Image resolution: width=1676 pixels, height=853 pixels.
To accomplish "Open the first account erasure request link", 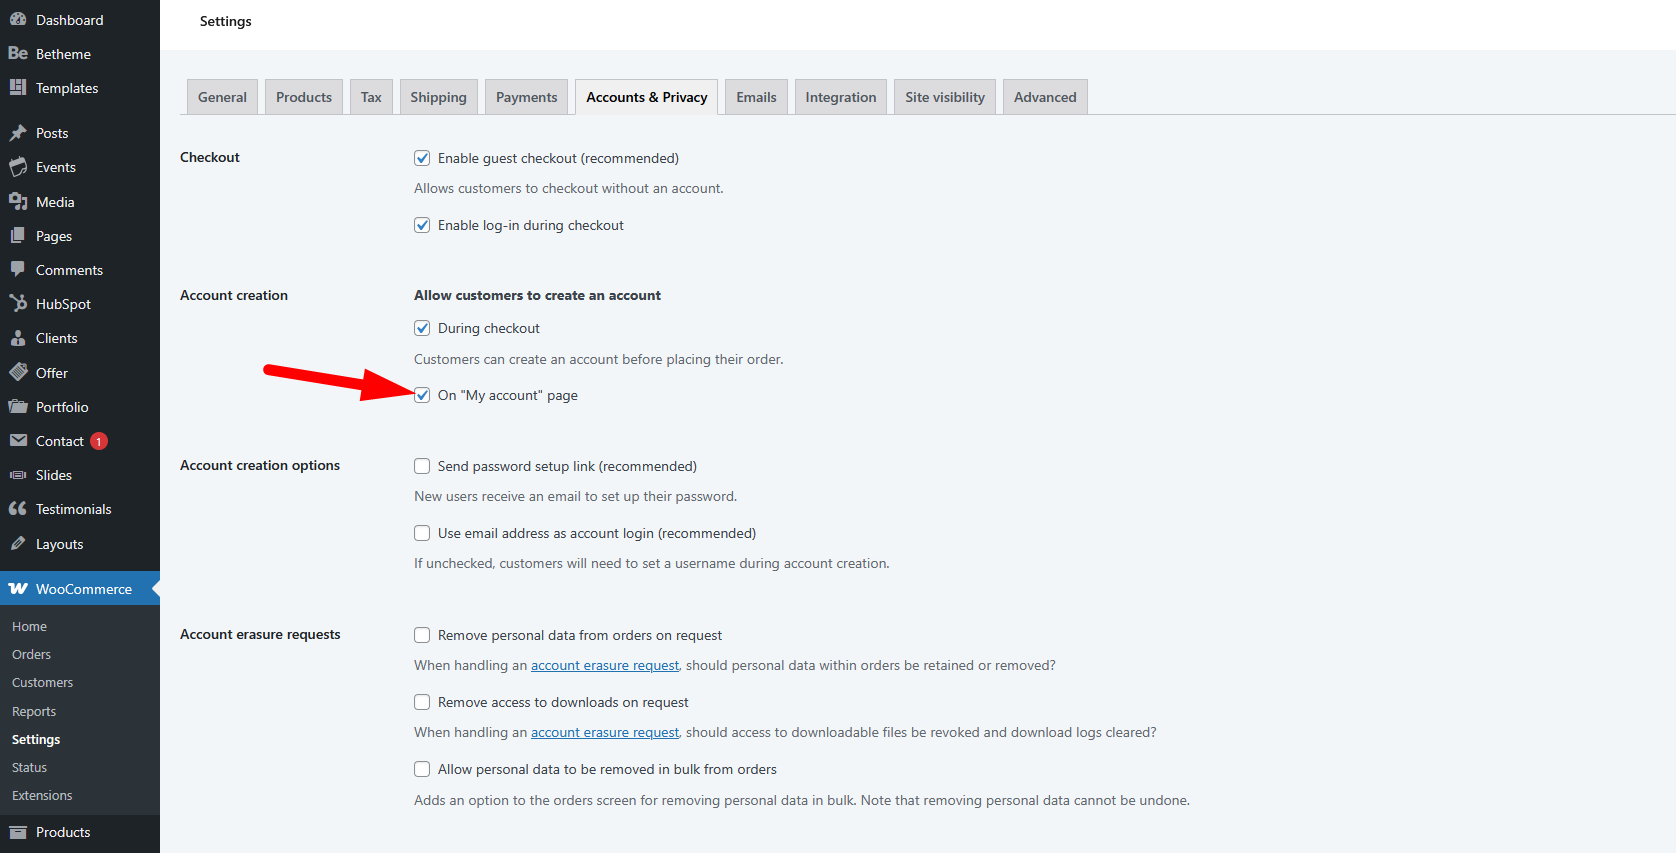I will pos(604,665).
